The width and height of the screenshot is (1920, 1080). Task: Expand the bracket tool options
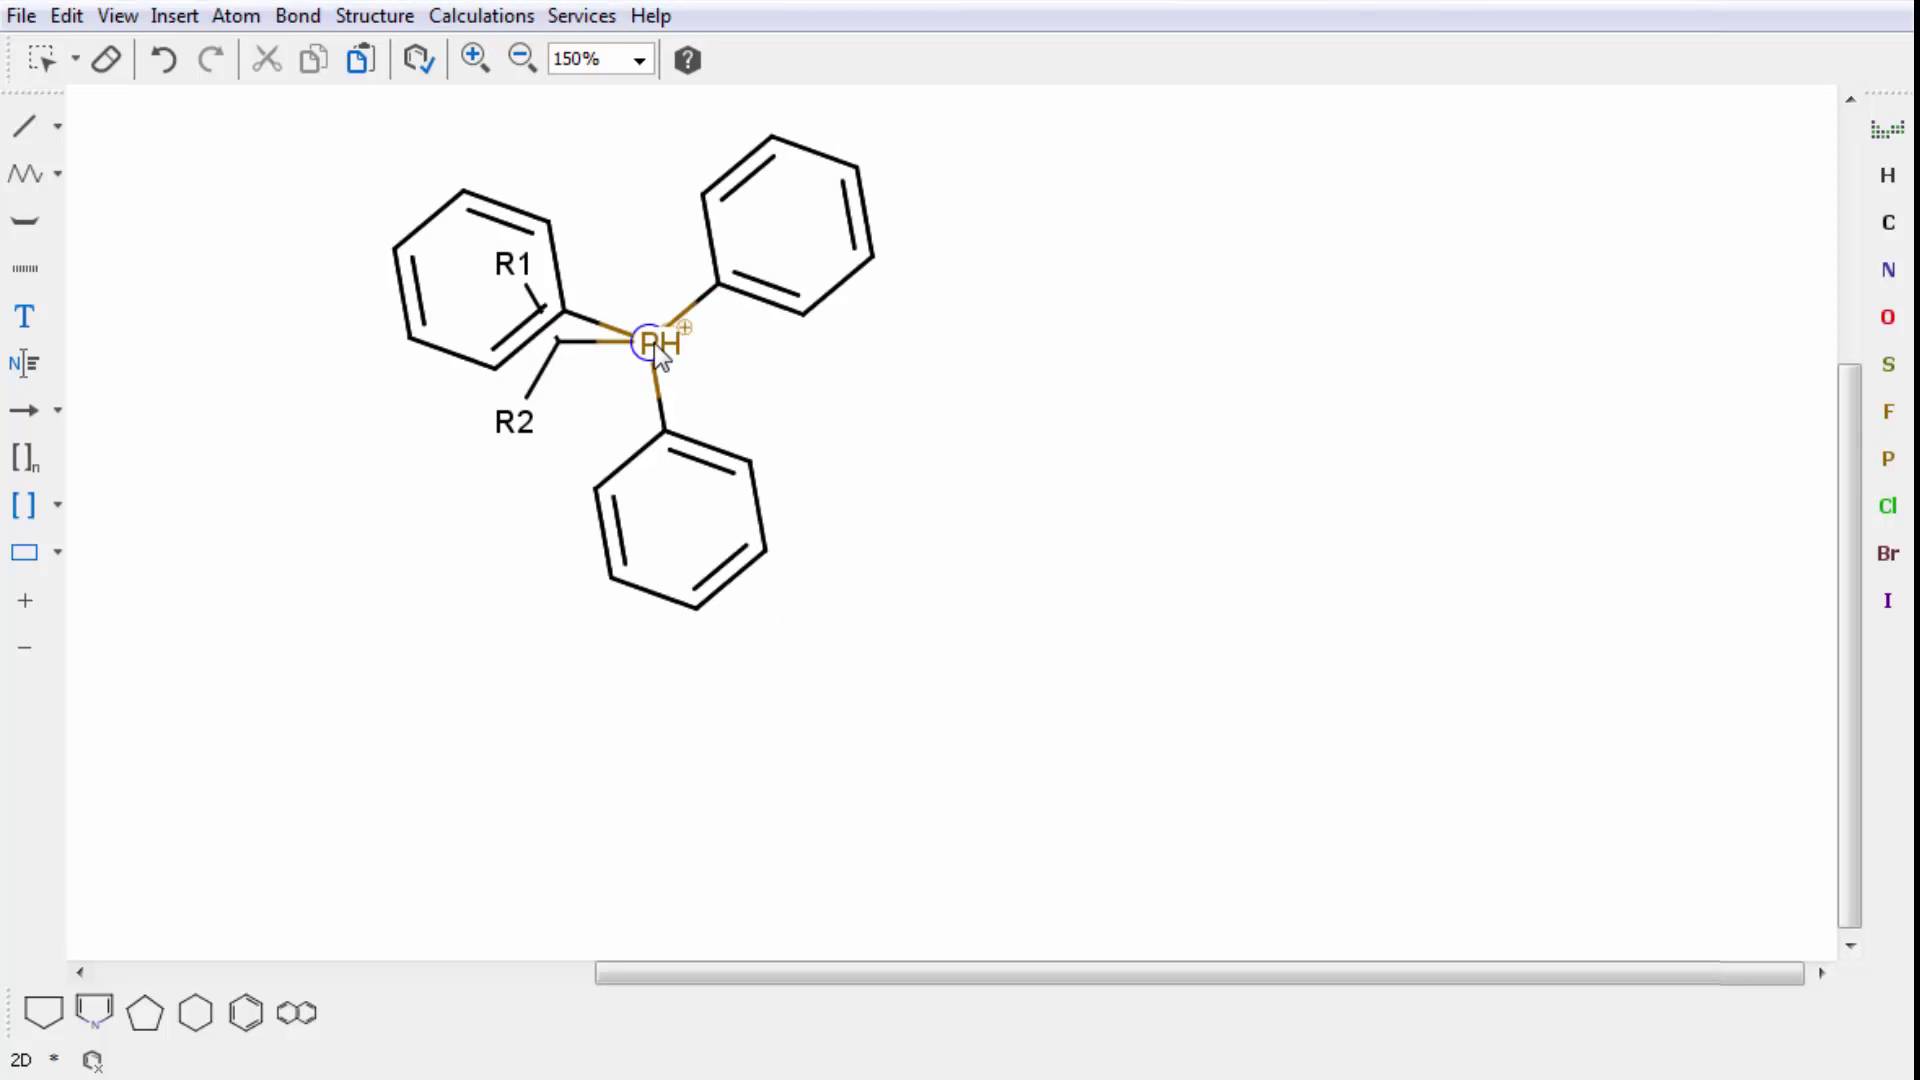(x=57, y=505)
